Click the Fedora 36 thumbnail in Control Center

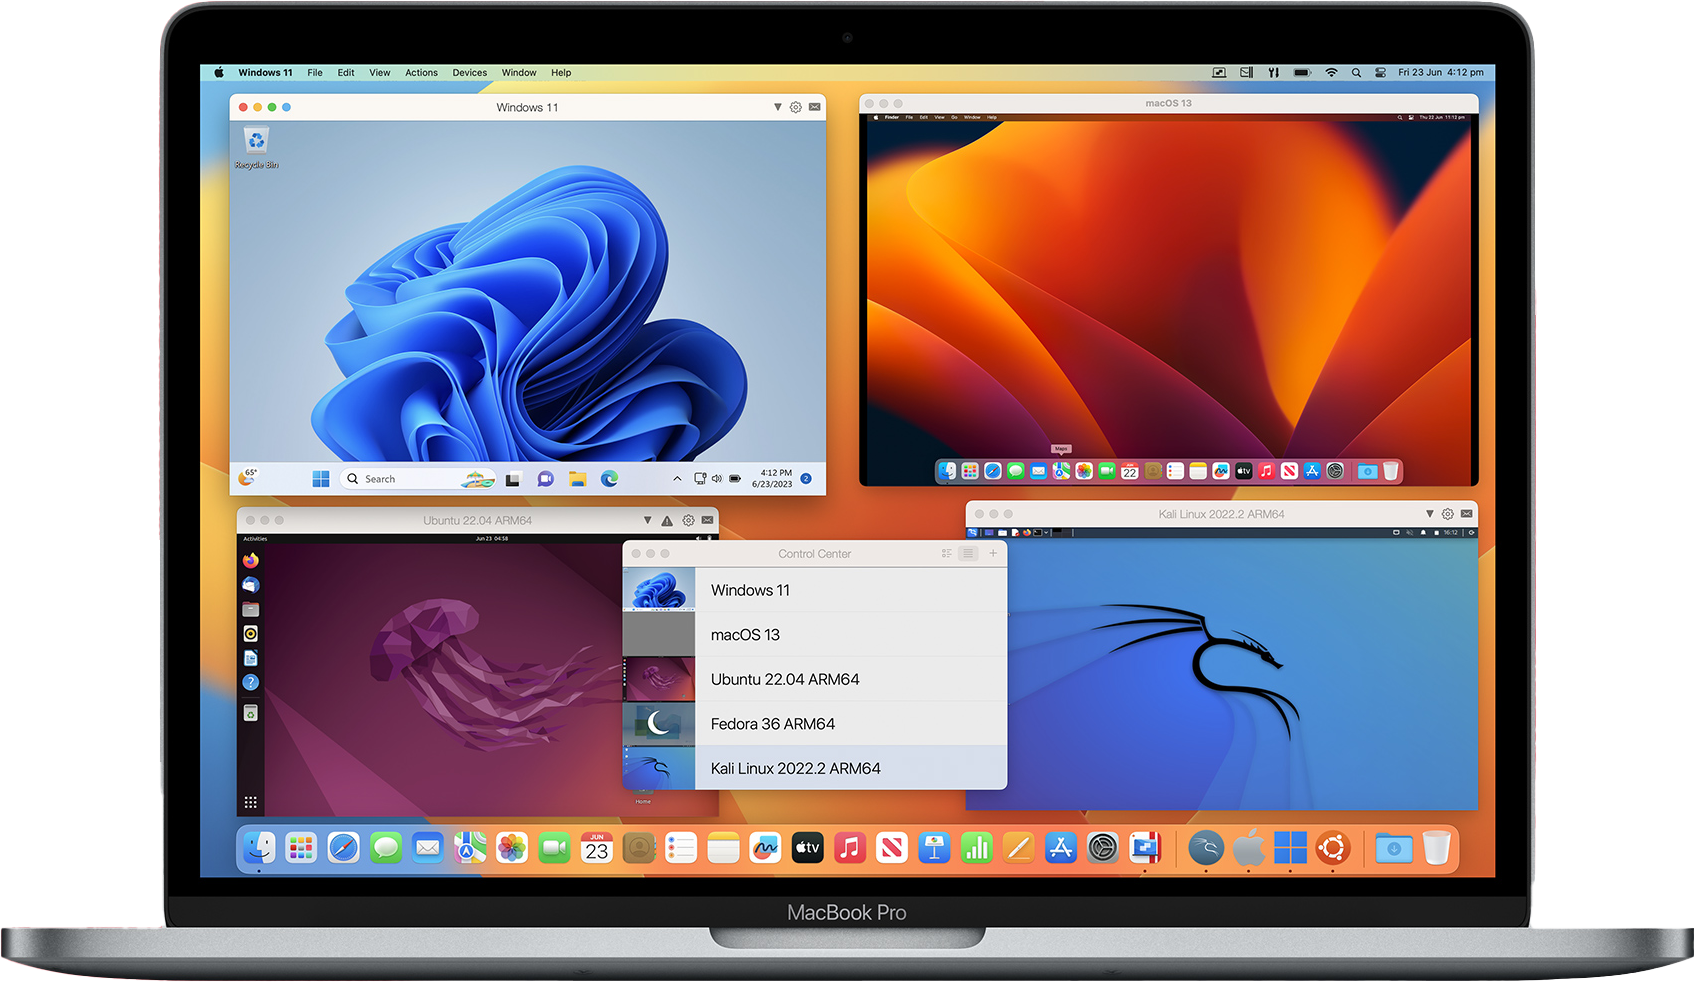coord(659,723)
